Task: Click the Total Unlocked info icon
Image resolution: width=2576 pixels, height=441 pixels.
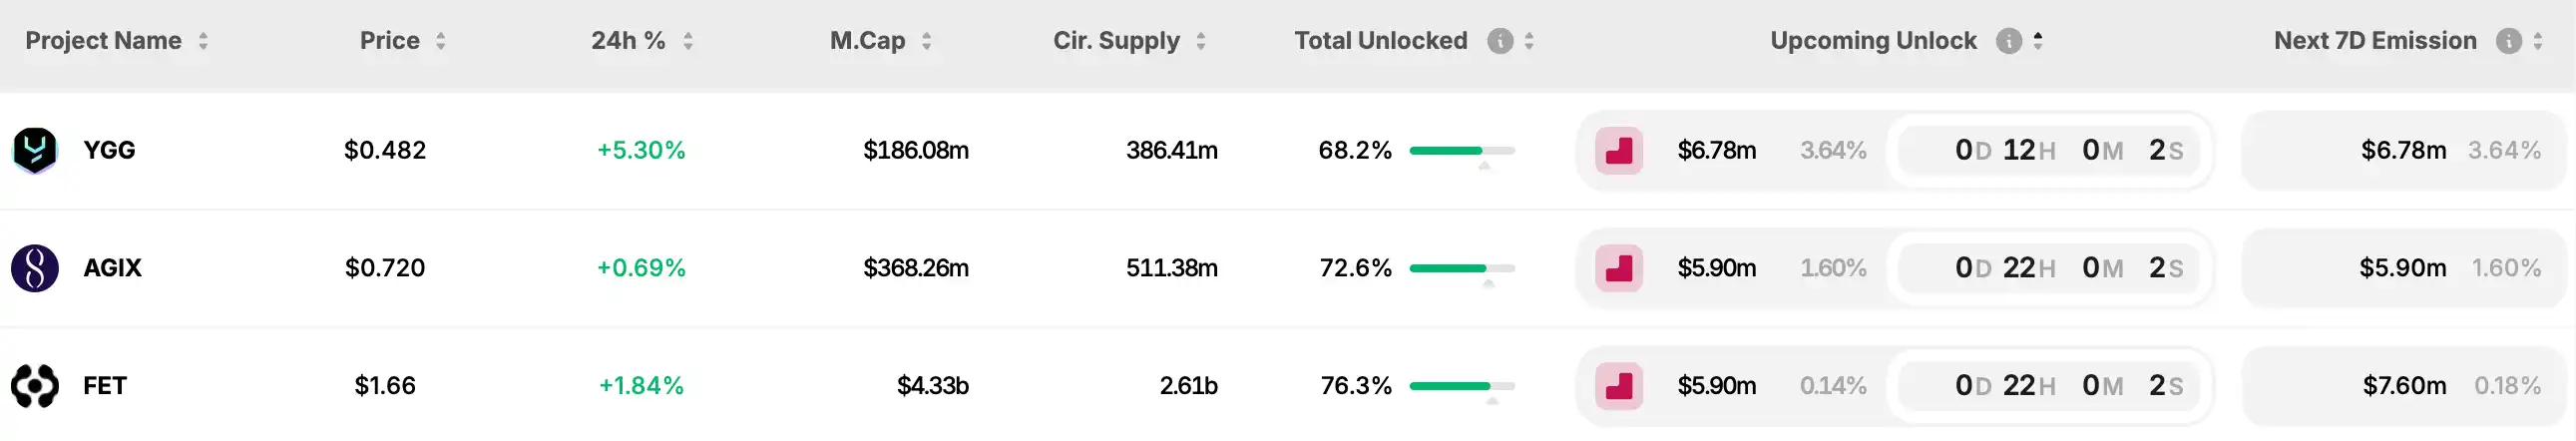Action: (1499, 41)
